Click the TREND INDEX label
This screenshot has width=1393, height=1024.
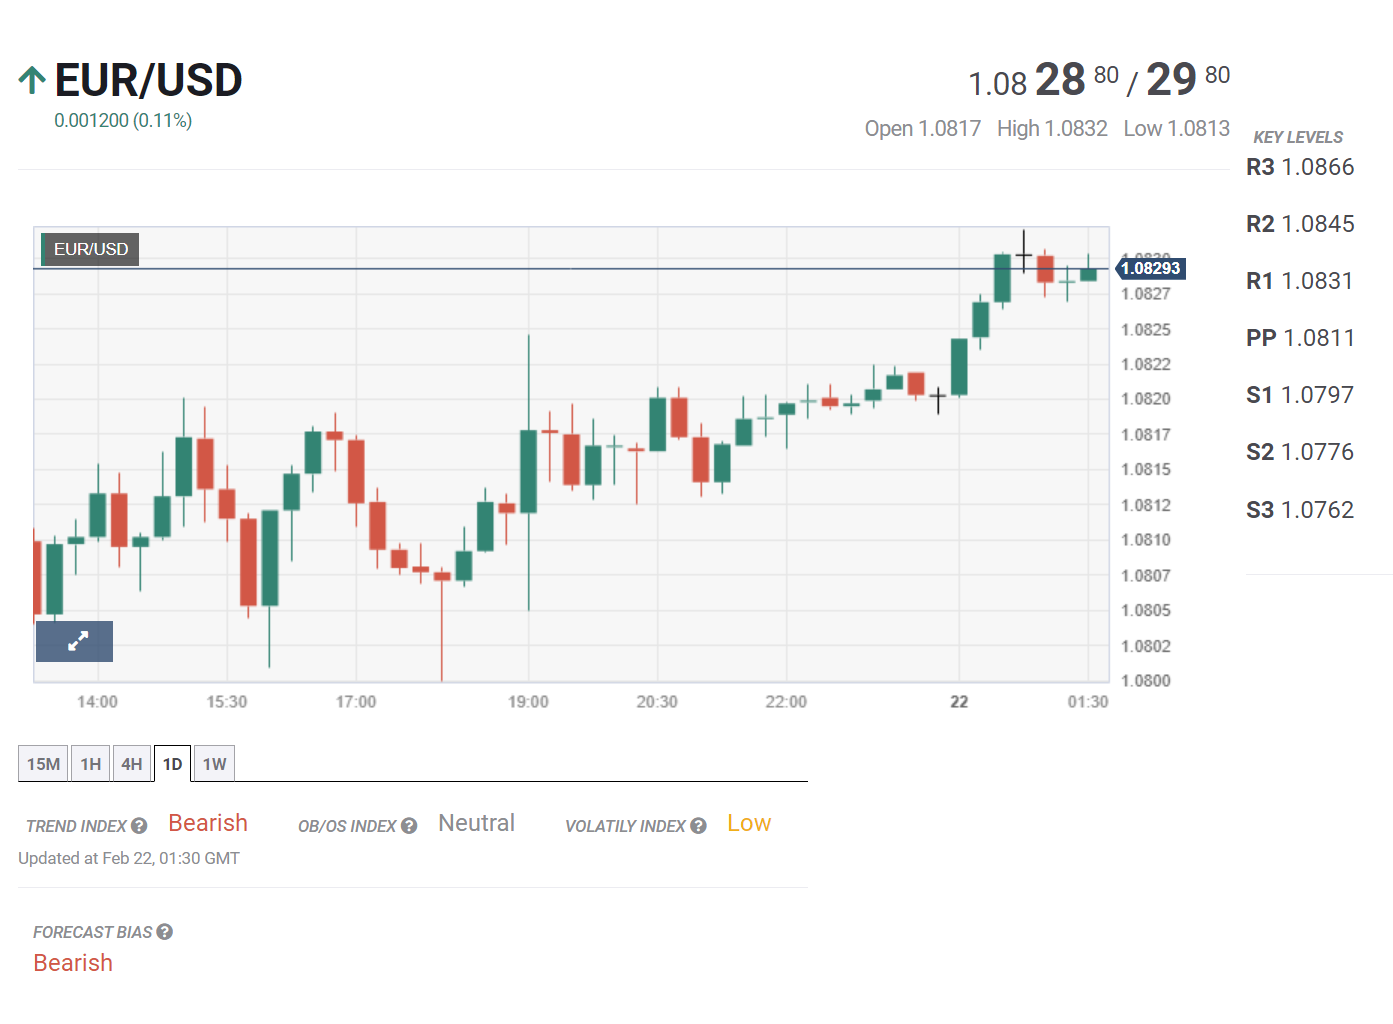point(76,826)
